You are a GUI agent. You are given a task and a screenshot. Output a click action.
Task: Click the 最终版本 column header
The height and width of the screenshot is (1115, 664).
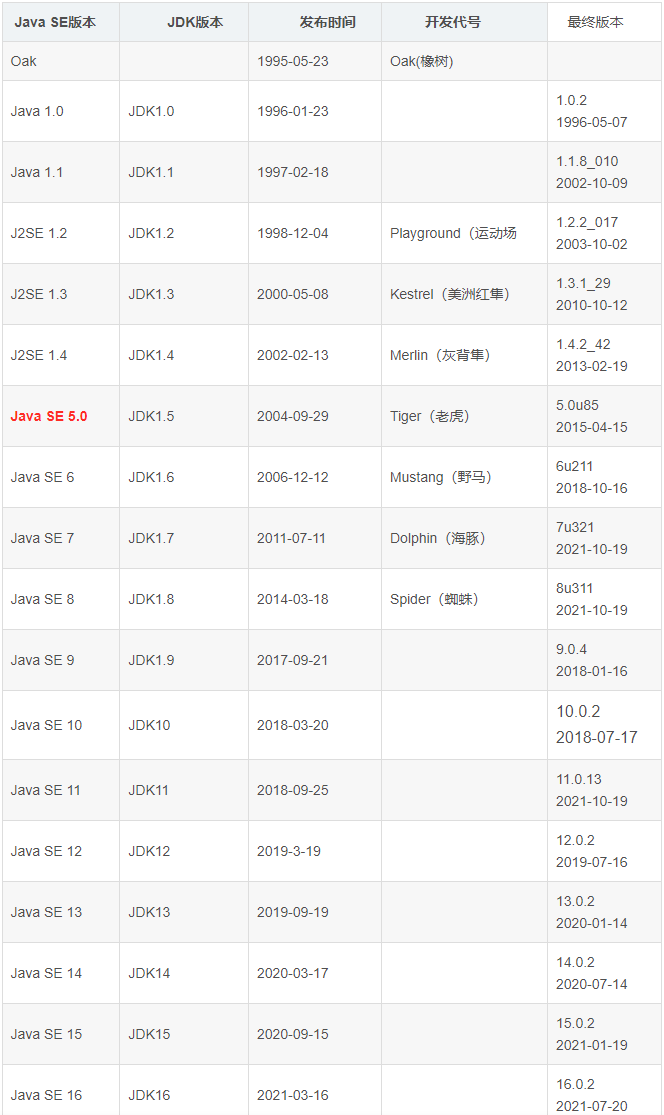[595, 22]
